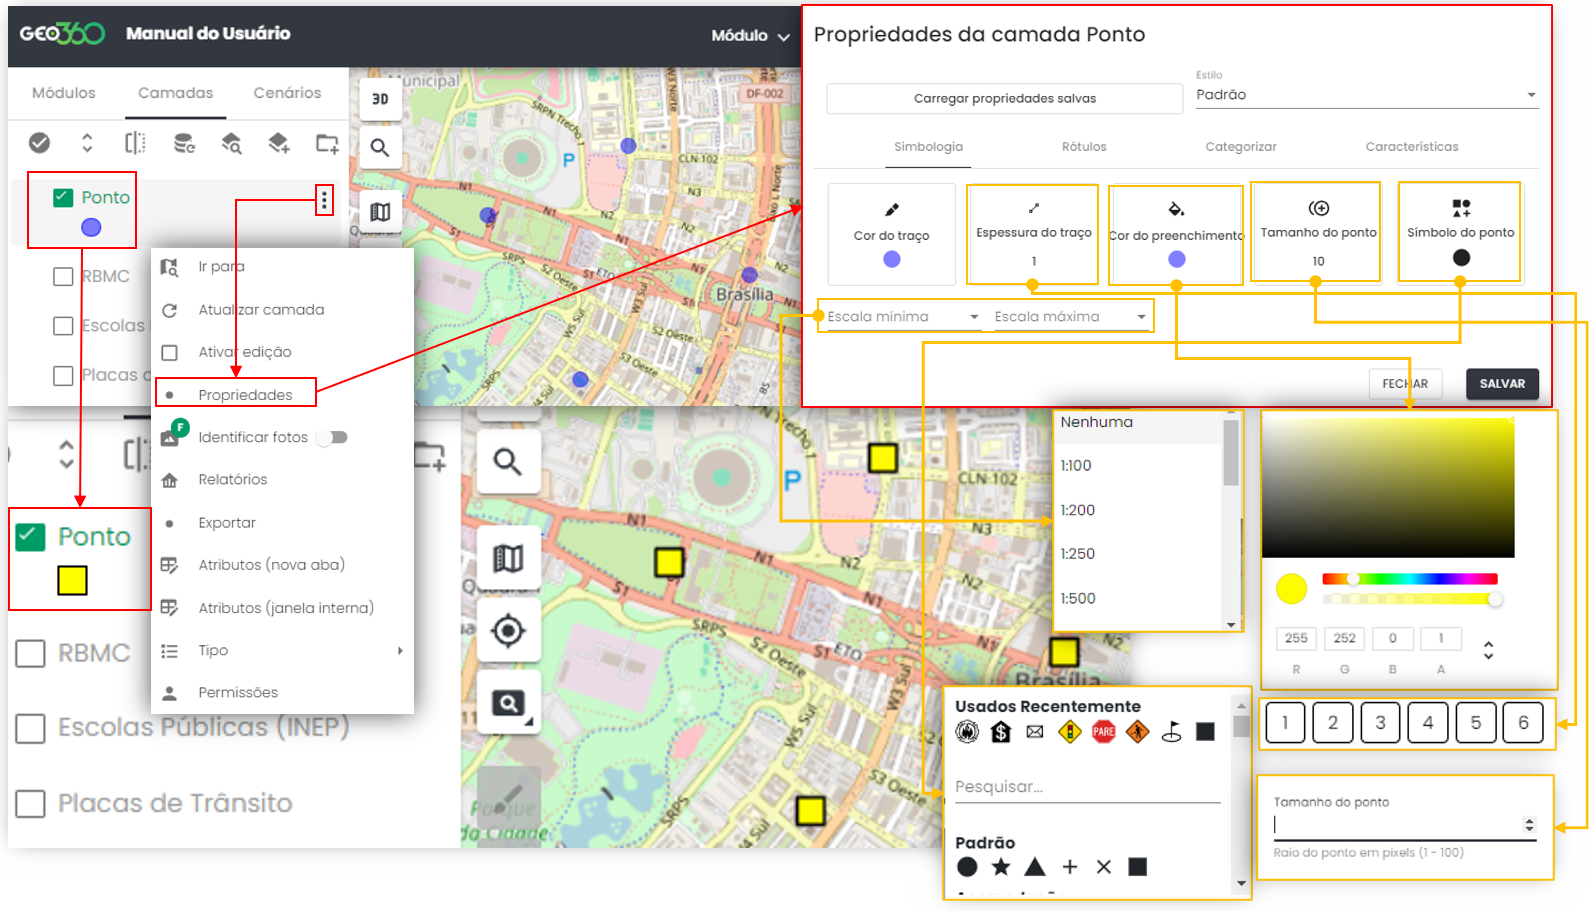Screen dimensions: 1591x911
Task: Click the GEO360 logo
Action: (62, 33)
